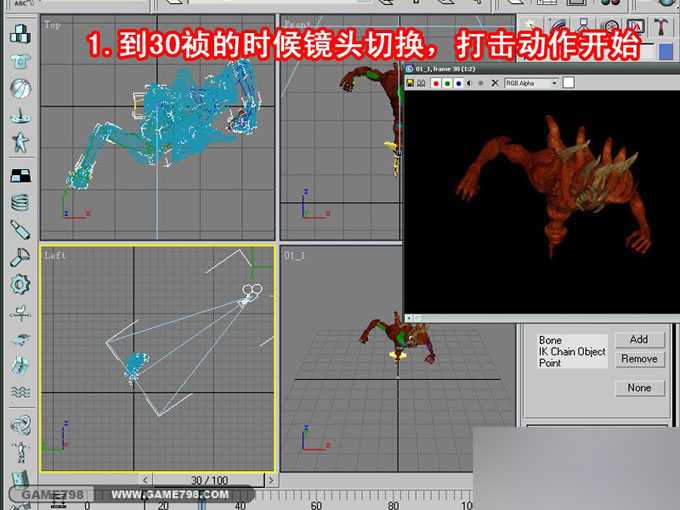Click the wavy lines icon in left toolbar
The height and width of the screenshot is (510, 680).
click(20, 392)
